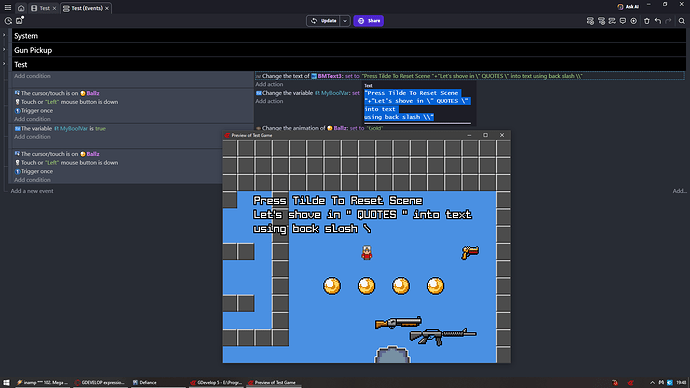The height and width of the screenshot is (388, 690).
Task: Open search in events sheet
Action: (x=681, y=21)
